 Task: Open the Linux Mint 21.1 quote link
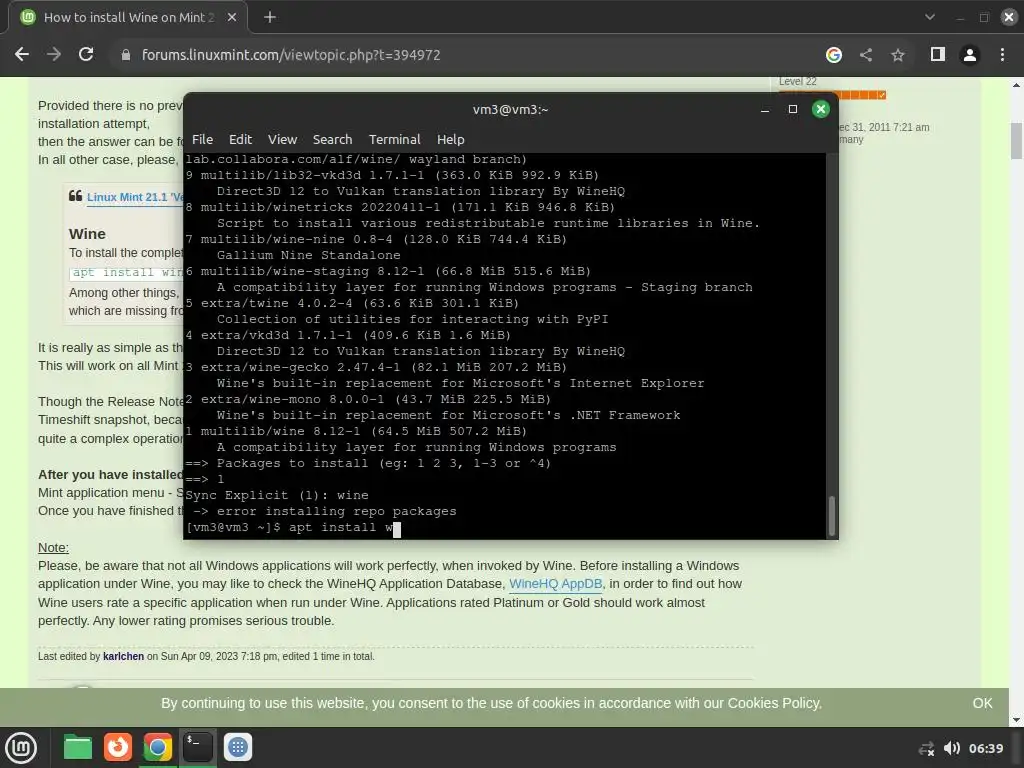(x=135, y=197)
